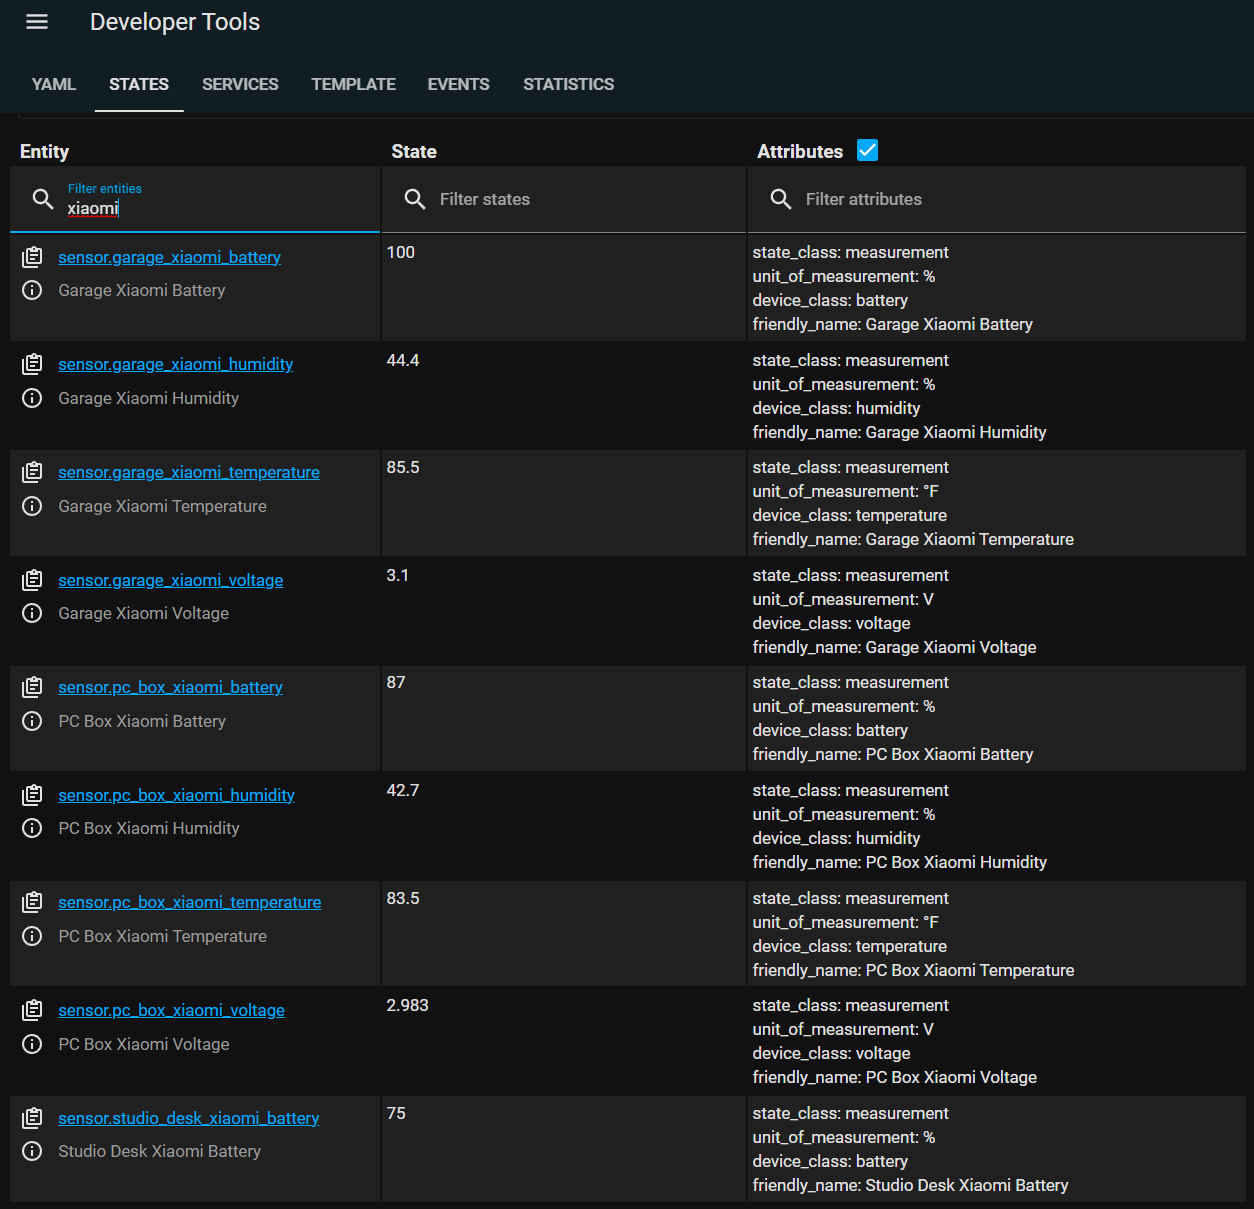Screen dimensions: 1254x1209
Task: Show info for PC Box Xiaomi Voltage
Action: (x=32, y=1044)
